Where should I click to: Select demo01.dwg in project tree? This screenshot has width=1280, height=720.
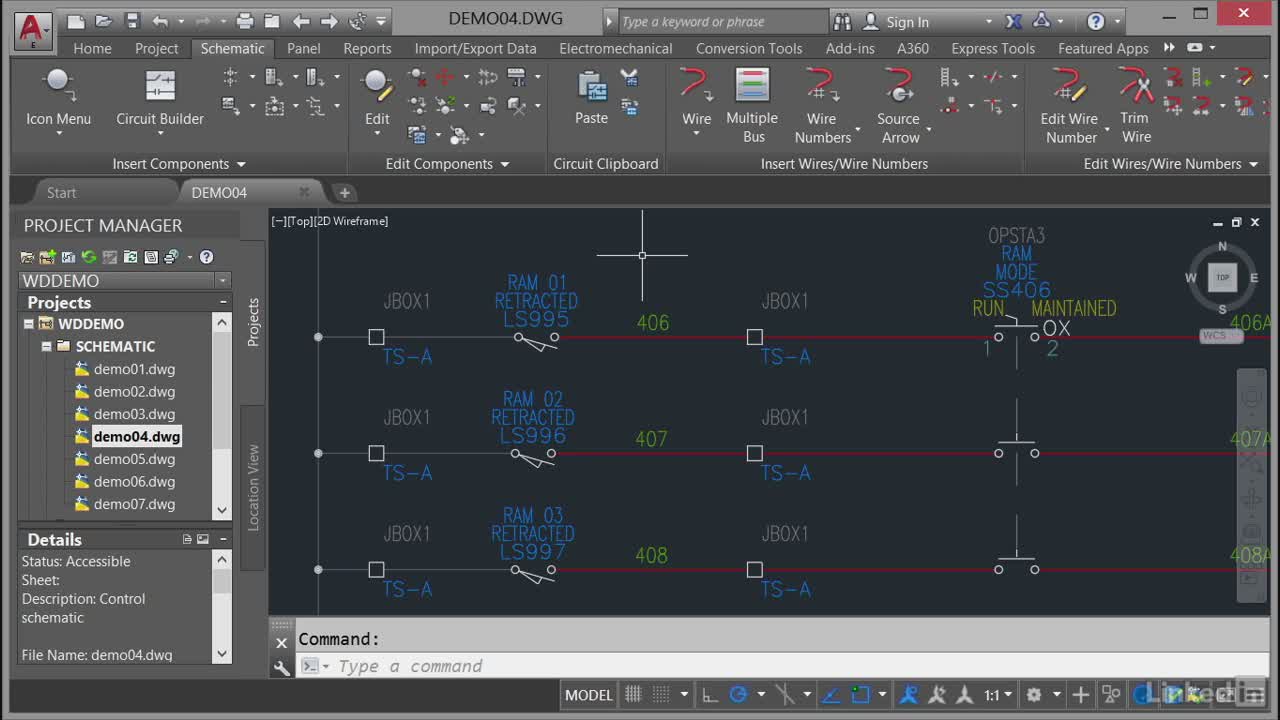(134, 369)
